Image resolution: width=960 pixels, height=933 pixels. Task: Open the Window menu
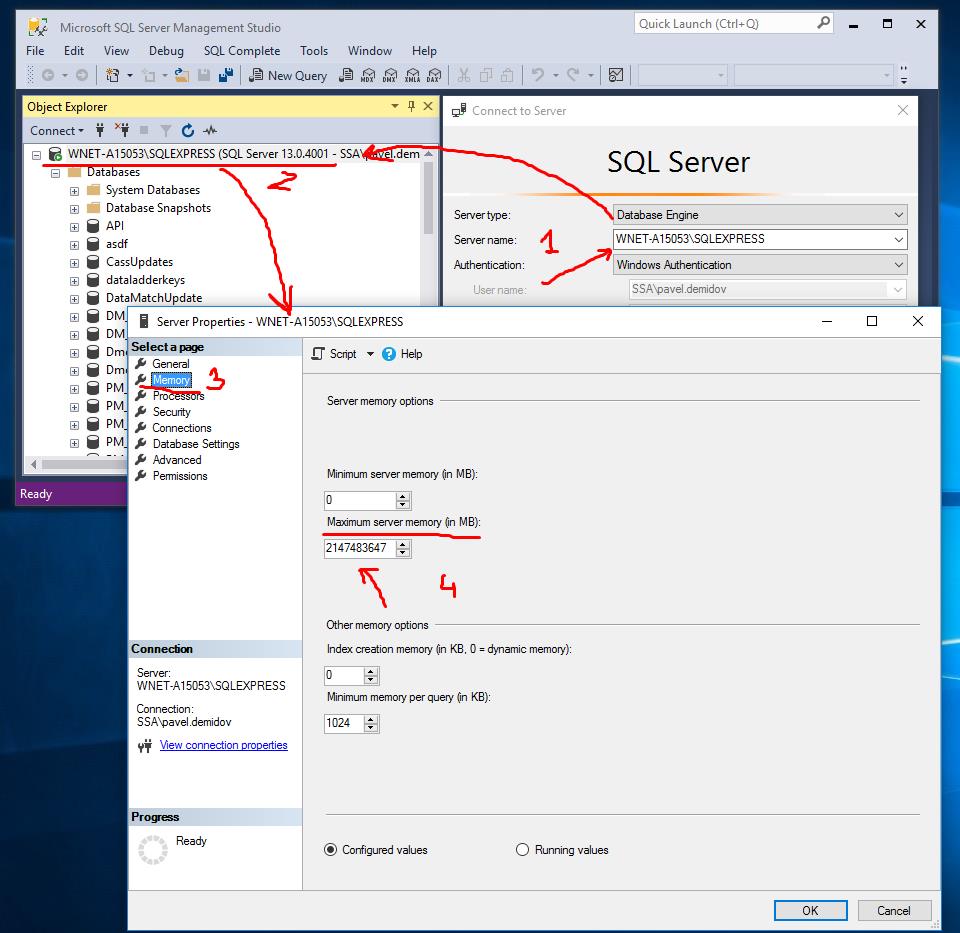[x=370, y=51]
